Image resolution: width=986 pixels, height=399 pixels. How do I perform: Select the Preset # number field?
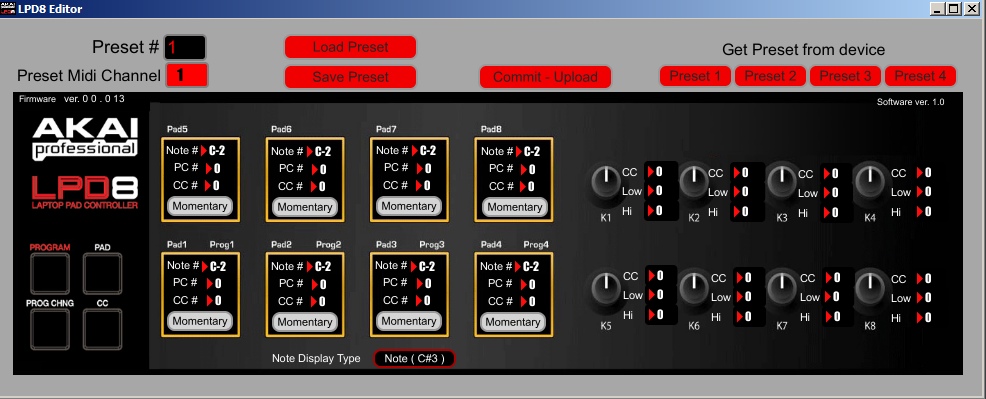point(185,47)
